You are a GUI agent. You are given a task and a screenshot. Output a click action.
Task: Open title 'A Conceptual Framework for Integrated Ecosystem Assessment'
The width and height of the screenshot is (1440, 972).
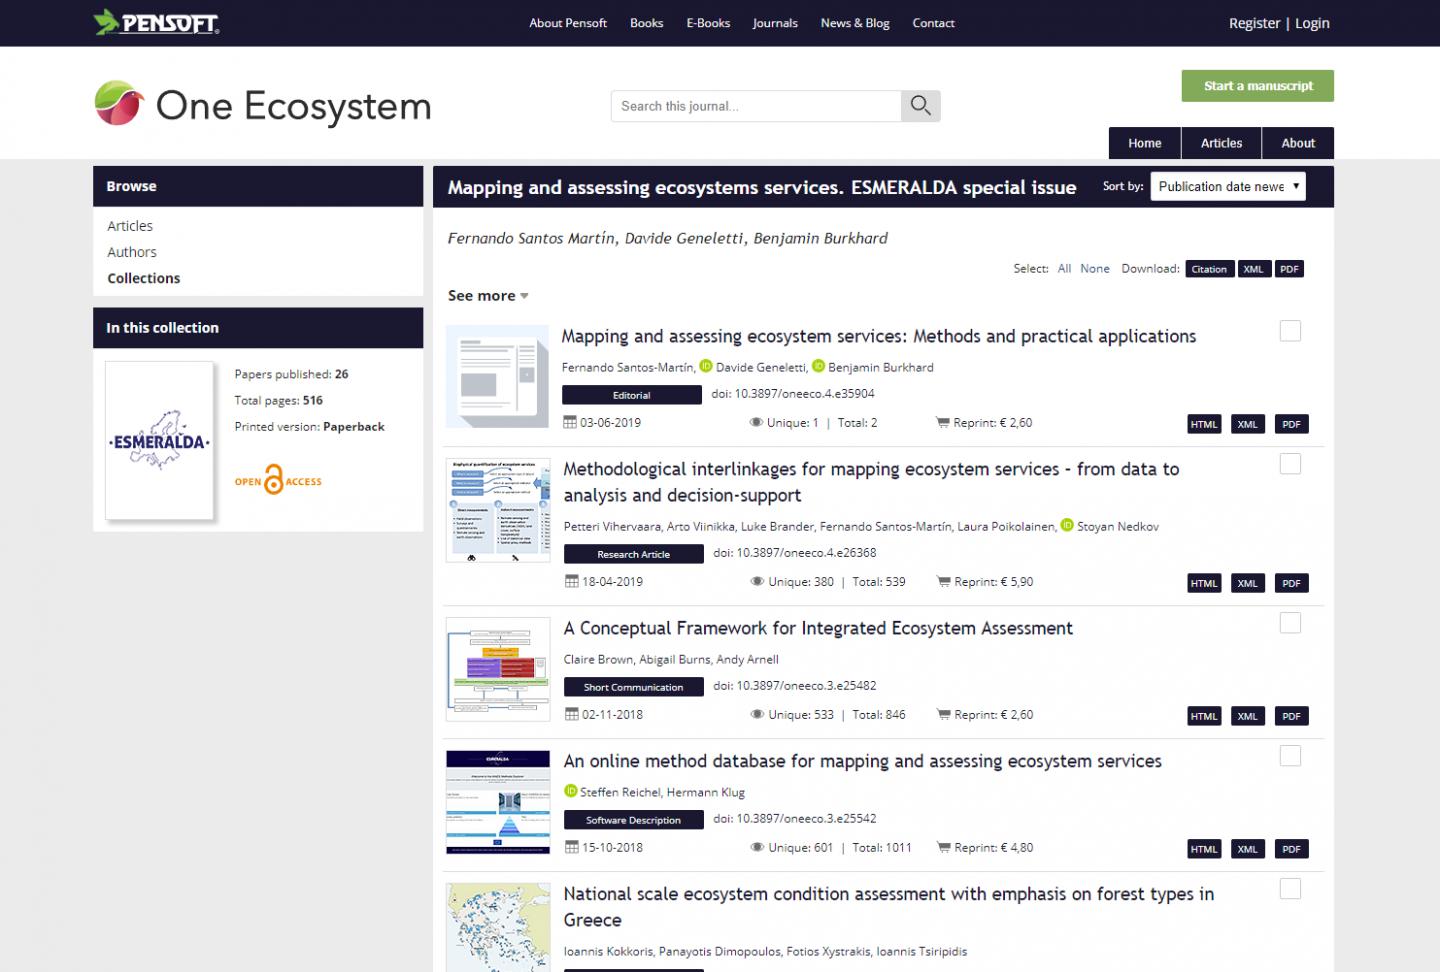(x=818, y=628)
